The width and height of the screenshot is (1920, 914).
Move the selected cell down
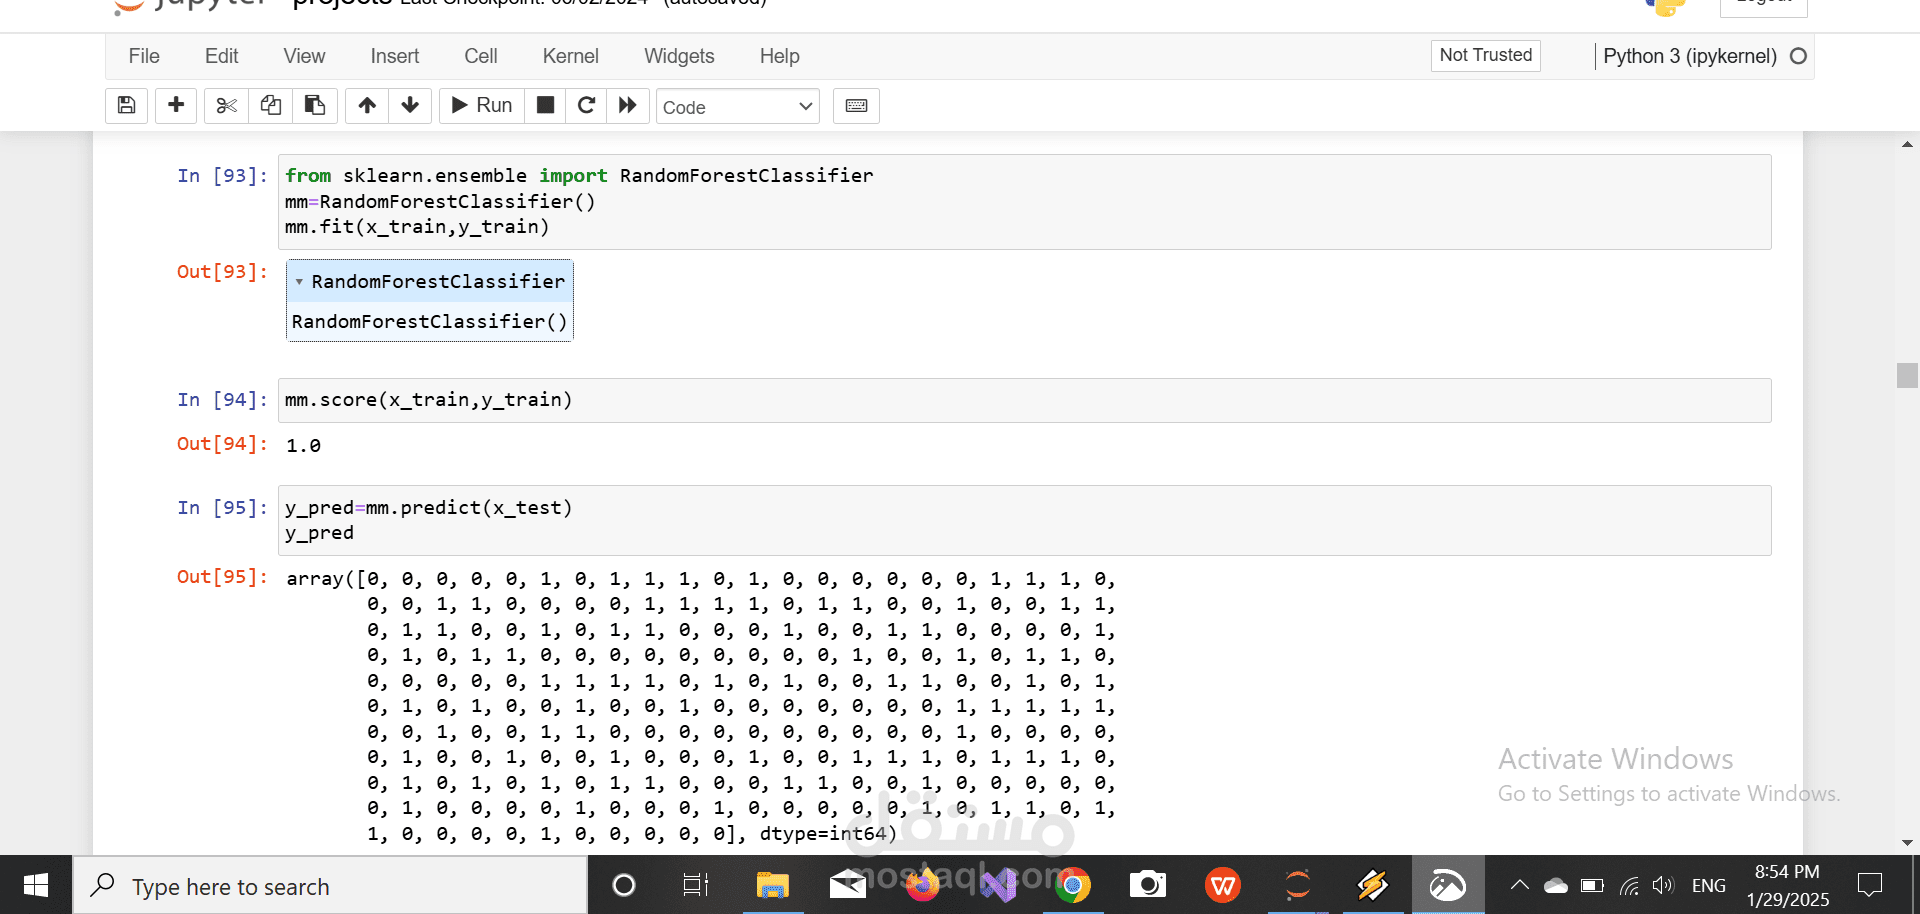[410, 106]
